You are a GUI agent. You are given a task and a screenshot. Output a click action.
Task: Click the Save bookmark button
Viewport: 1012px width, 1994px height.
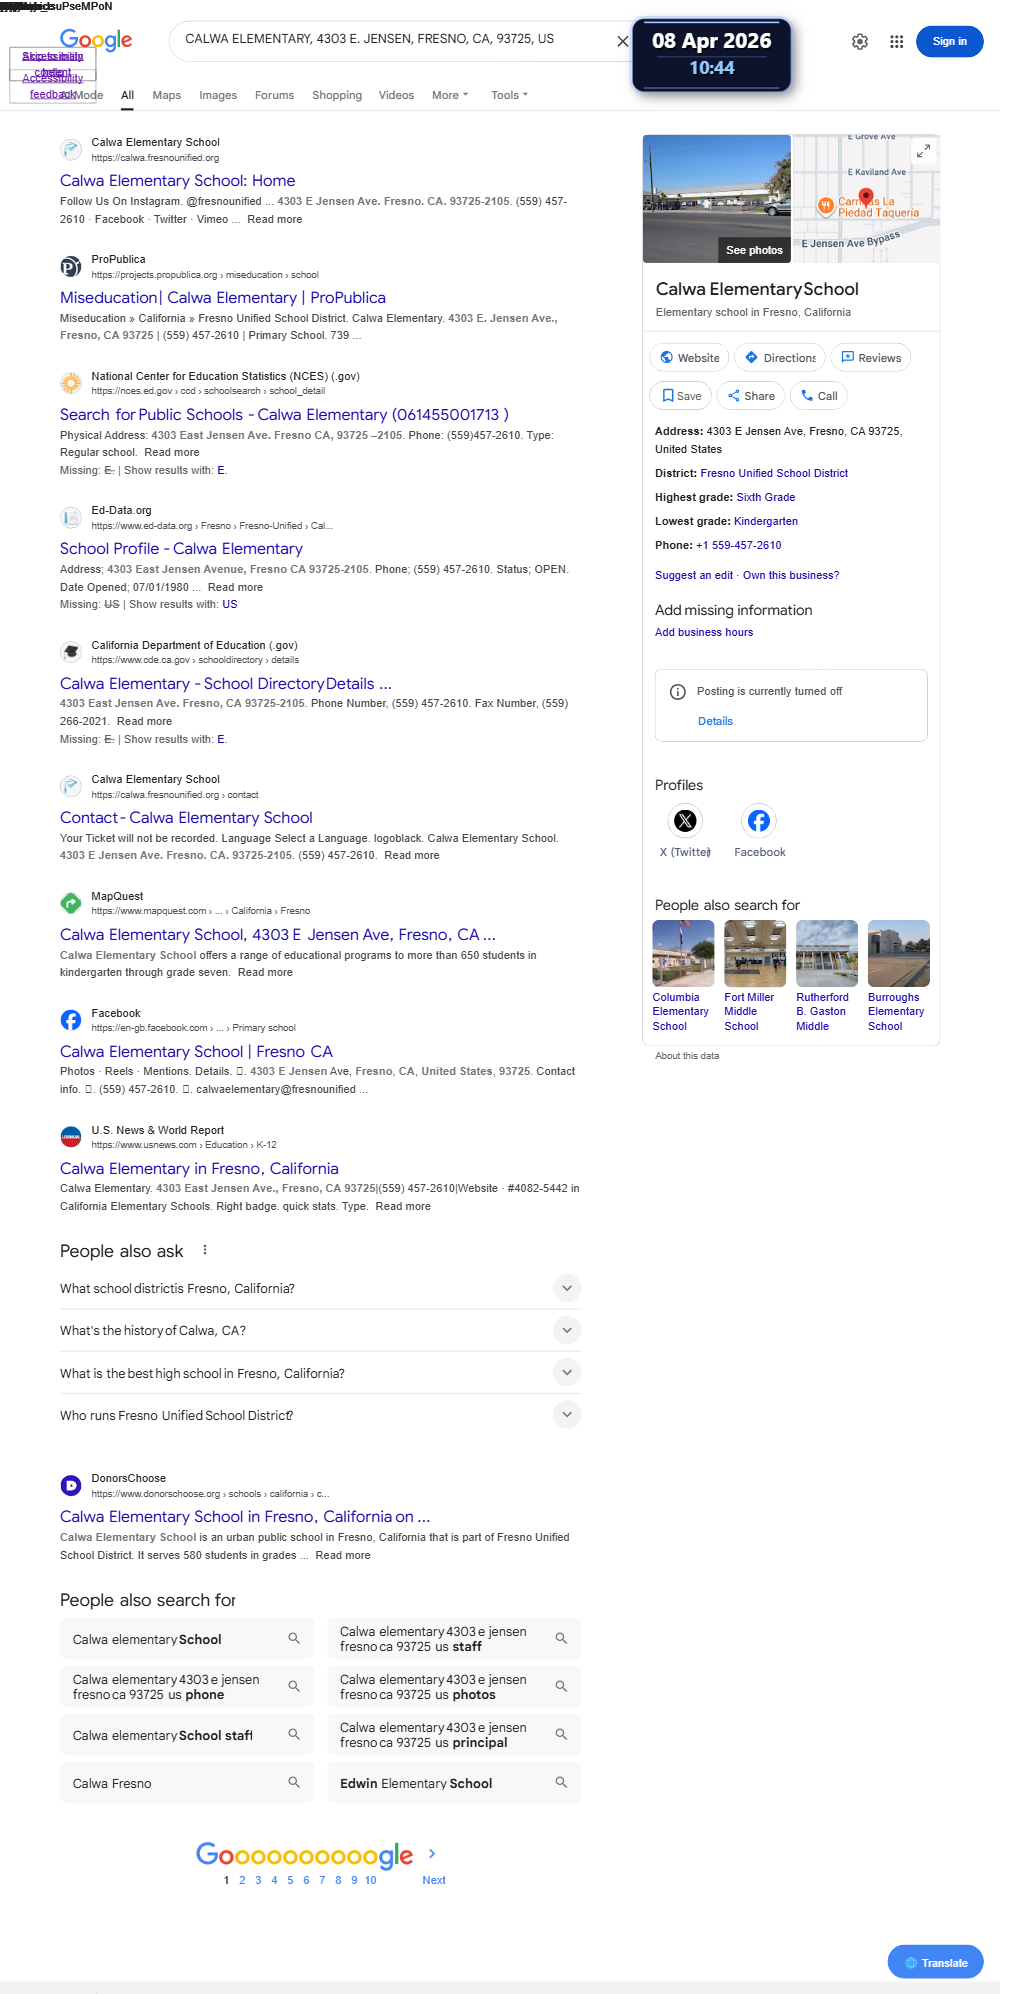tap(681, 396)
